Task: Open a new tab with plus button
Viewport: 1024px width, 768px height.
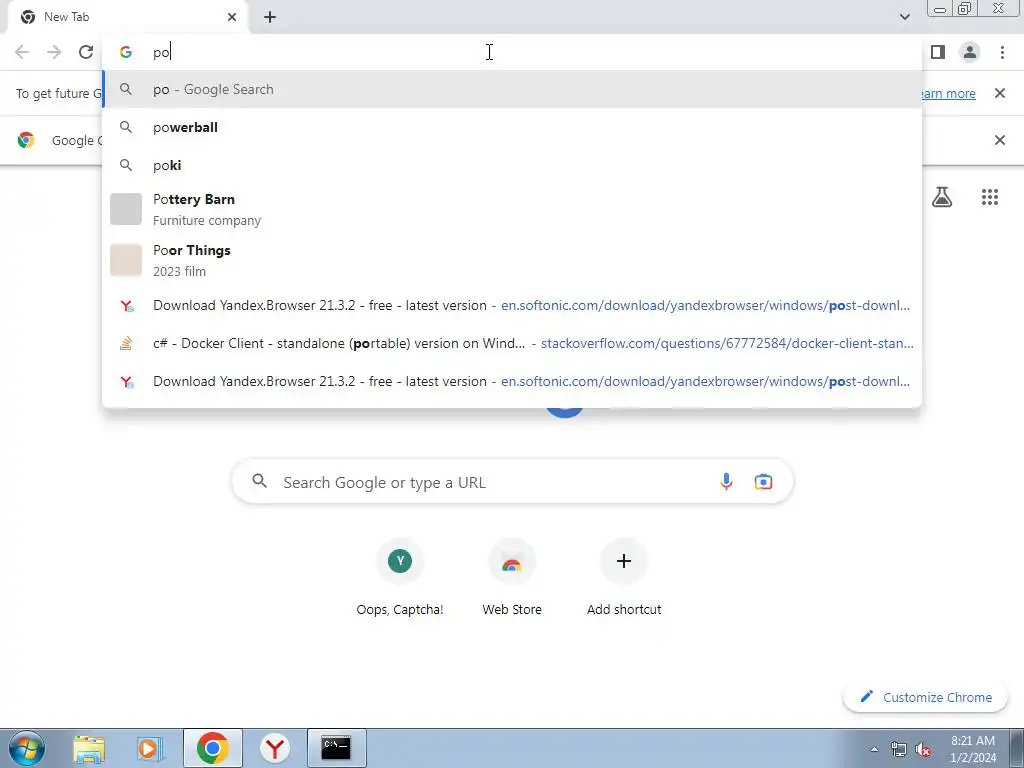Action: 270,17
